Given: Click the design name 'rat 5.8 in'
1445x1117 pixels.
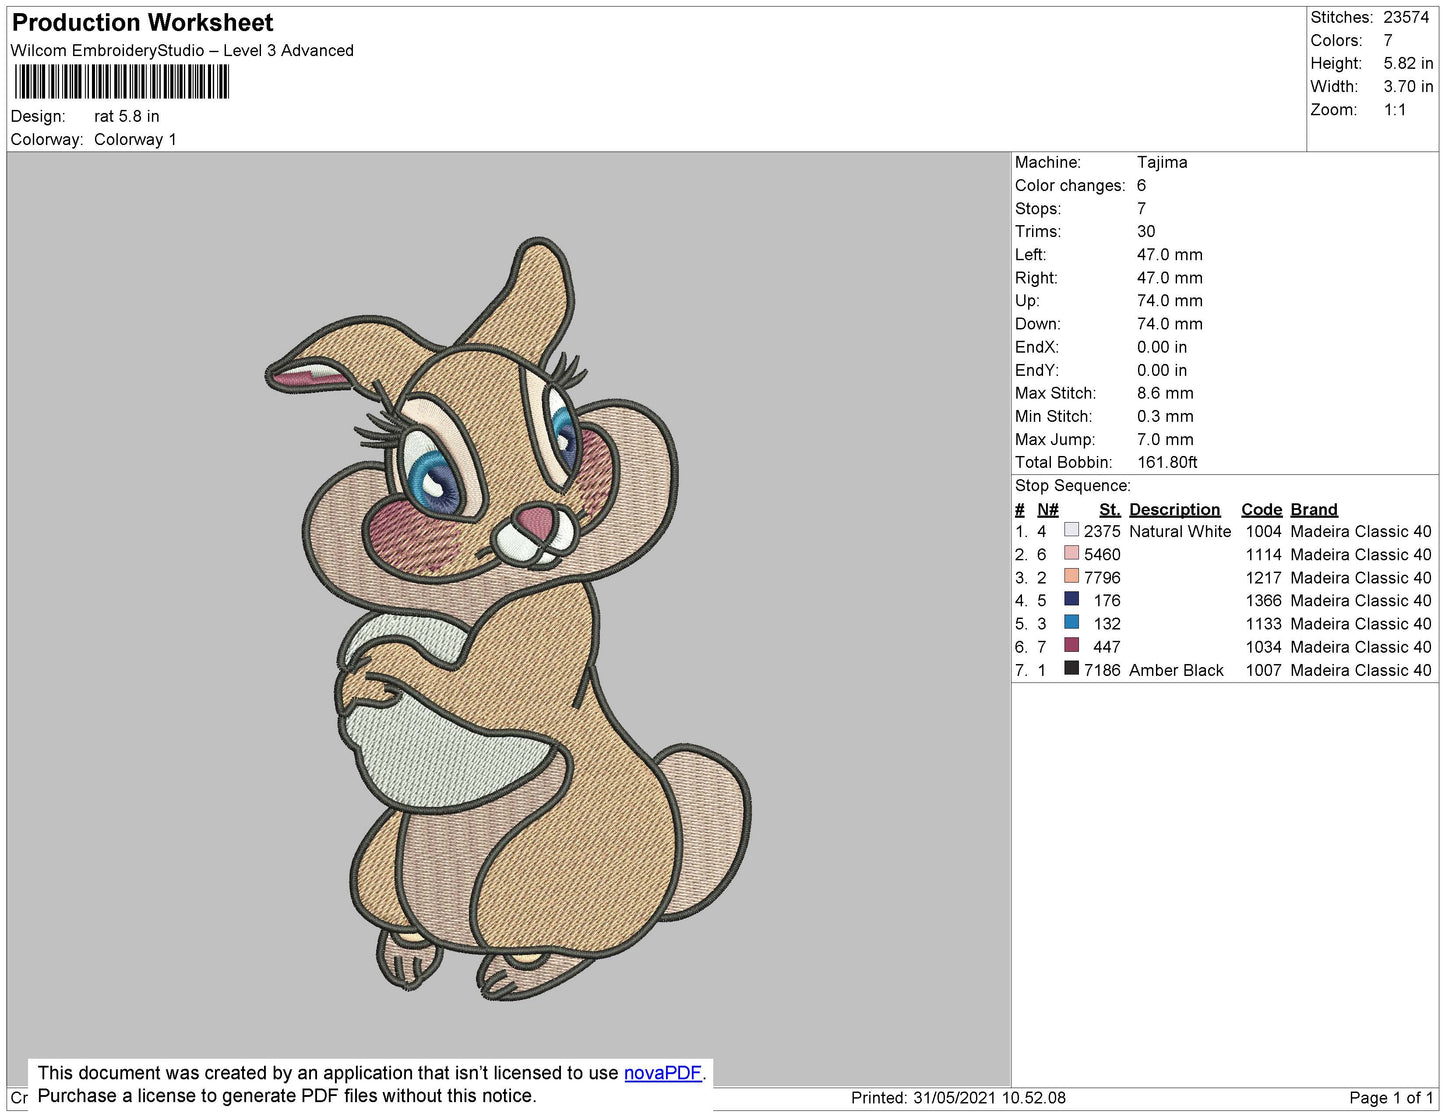Looking at the screenshot, I should tap(127, 117).
